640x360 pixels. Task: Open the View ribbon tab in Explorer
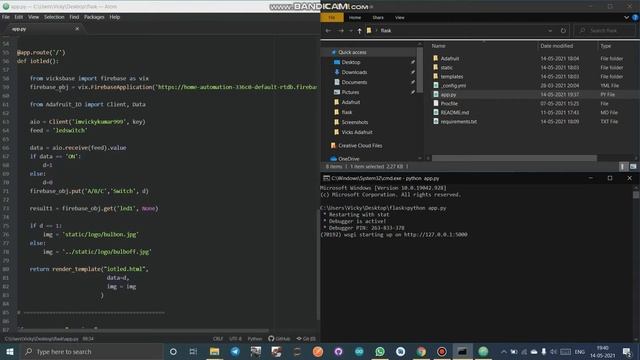400,18
